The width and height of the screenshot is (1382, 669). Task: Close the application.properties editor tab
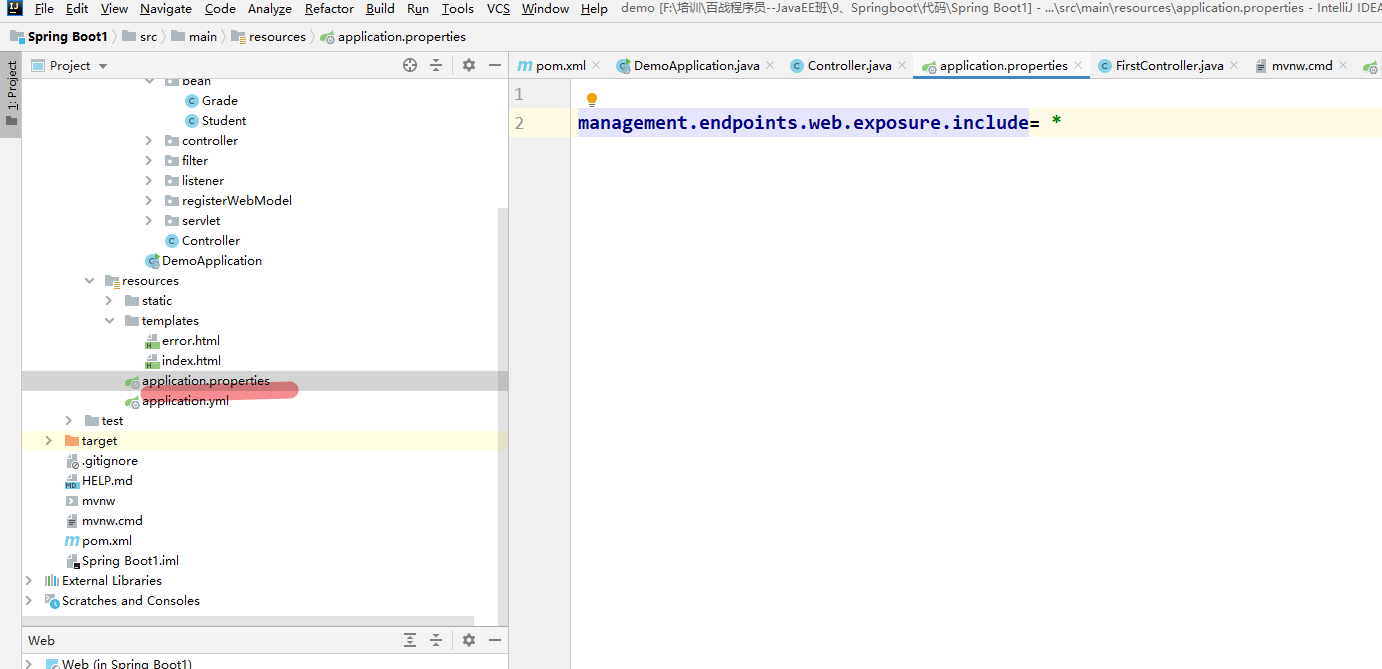click(1078, 65)
